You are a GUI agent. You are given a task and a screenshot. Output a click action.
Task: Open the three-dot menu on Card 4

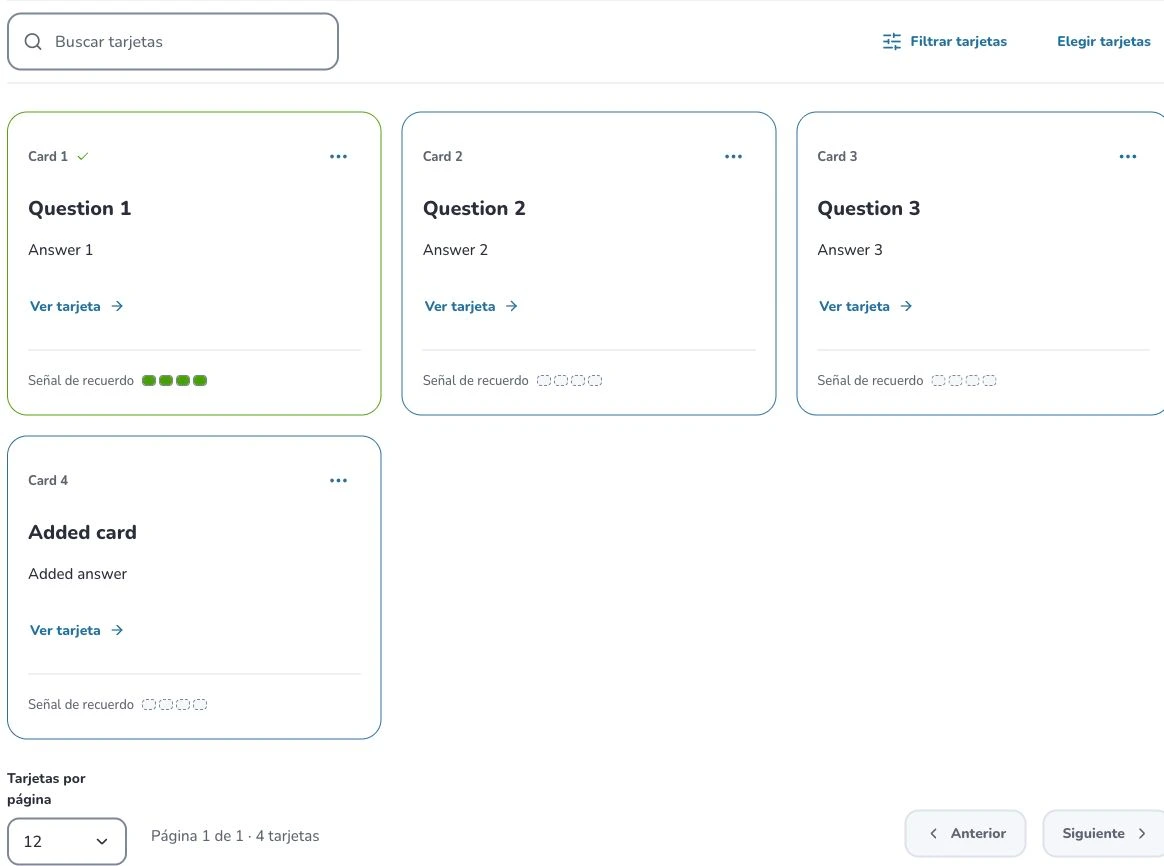(x=339, y=481)
